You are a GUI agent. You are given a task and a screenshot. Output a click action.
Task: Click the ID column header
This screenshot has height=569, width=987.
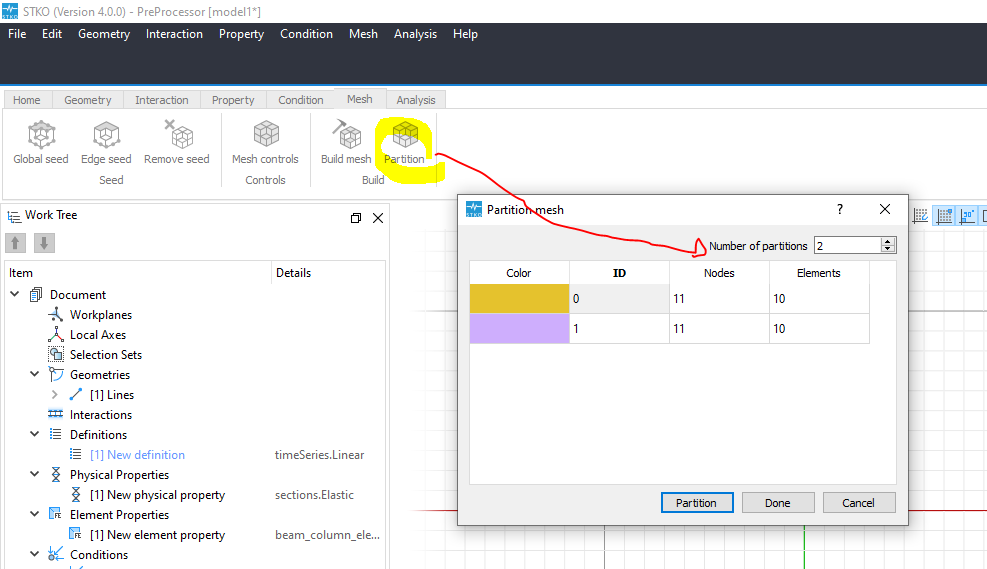(x=619, y=273)
